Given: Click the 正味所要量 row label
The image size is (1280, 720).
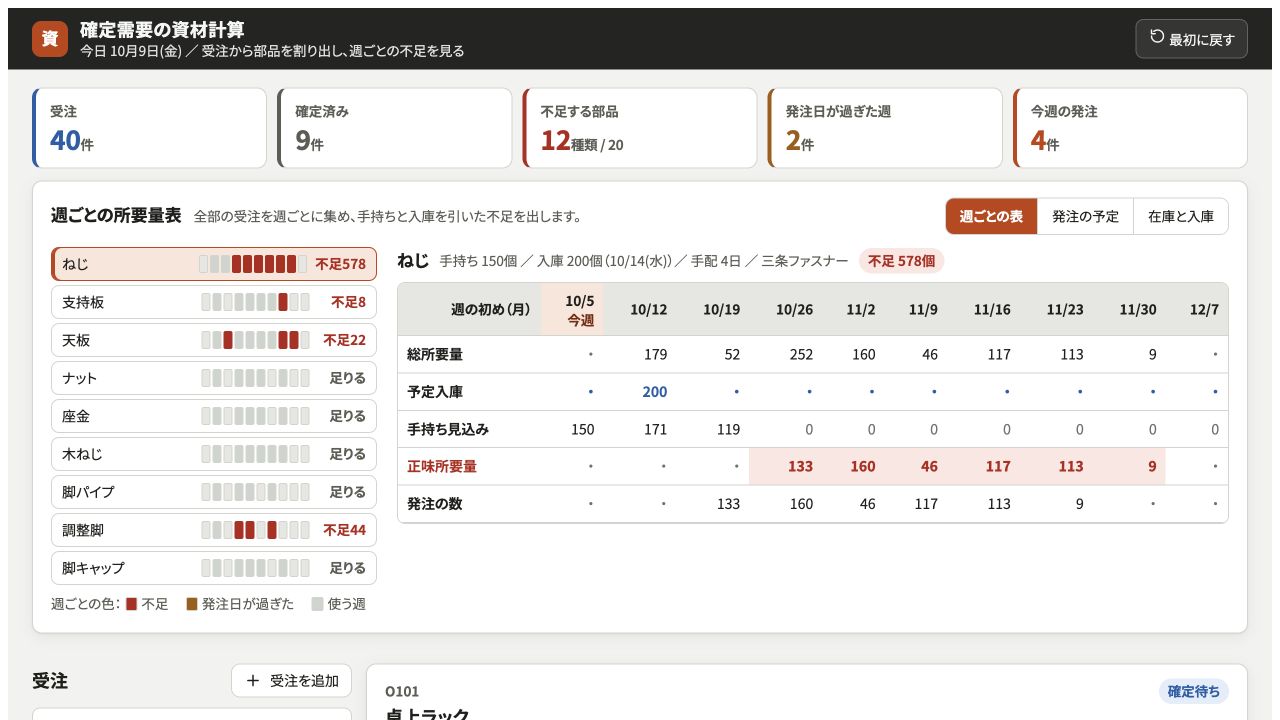Looking at the screenshot, I should tap(442, 466).
